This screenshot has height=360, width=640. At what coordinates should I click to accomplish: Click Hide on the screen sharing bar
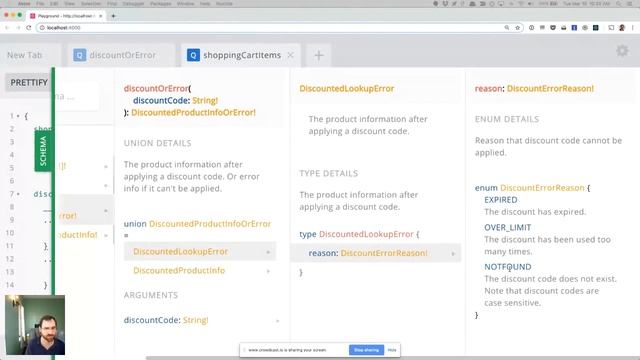(392, 350)
